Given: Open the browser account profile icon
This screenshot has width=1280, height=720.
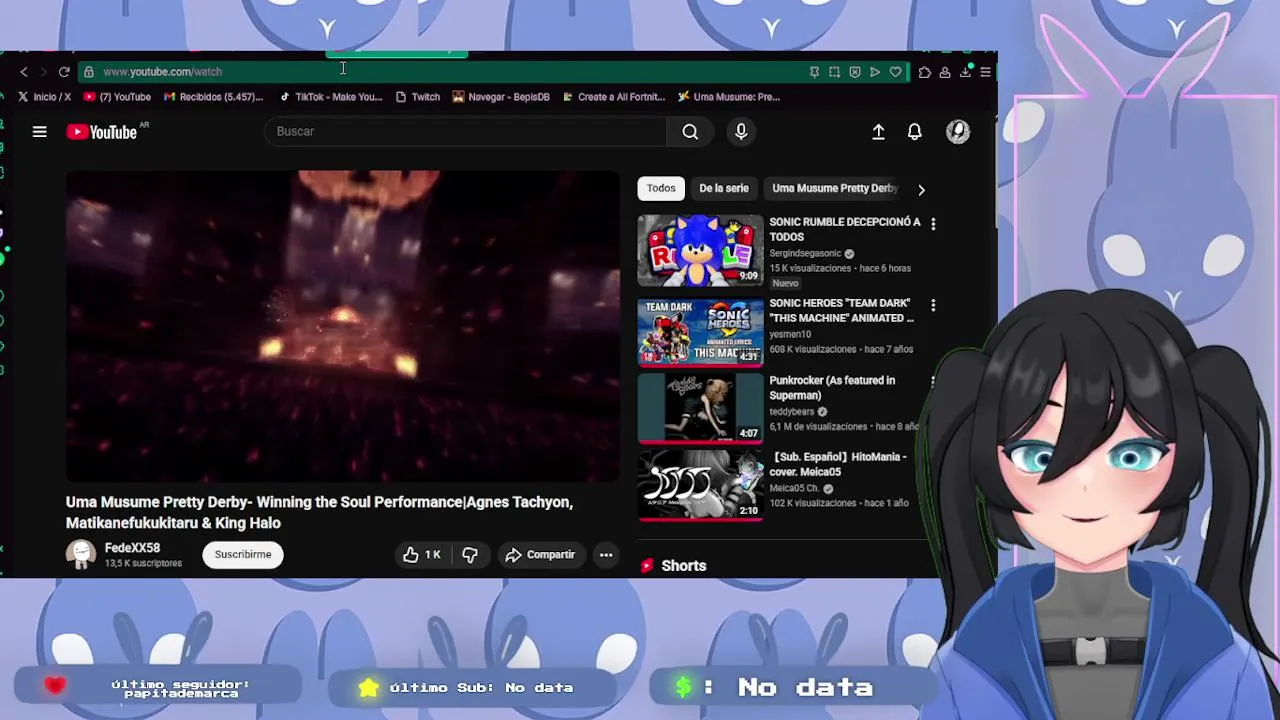Looking at the screenshot, I should coord(944,72).
